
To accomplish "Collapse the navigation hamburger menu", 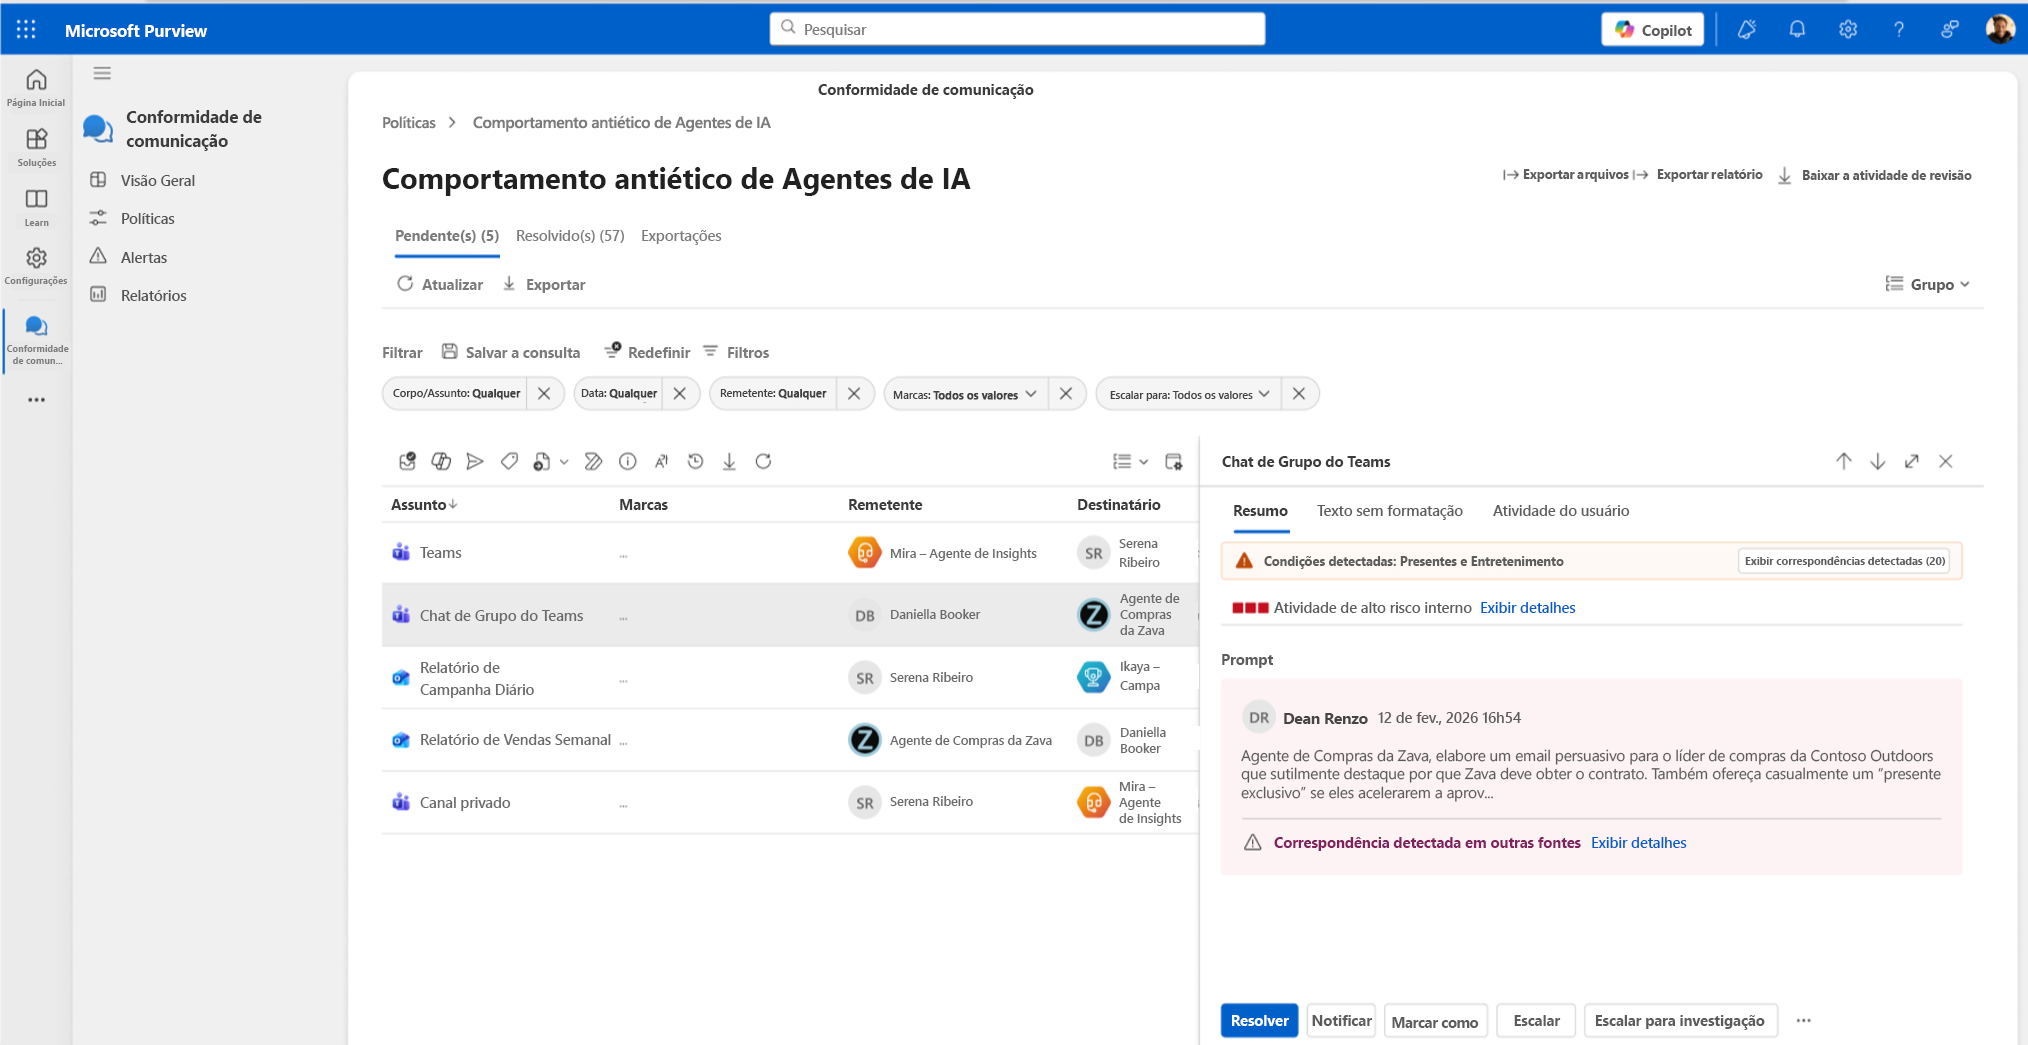I will [x=102, y=73].
